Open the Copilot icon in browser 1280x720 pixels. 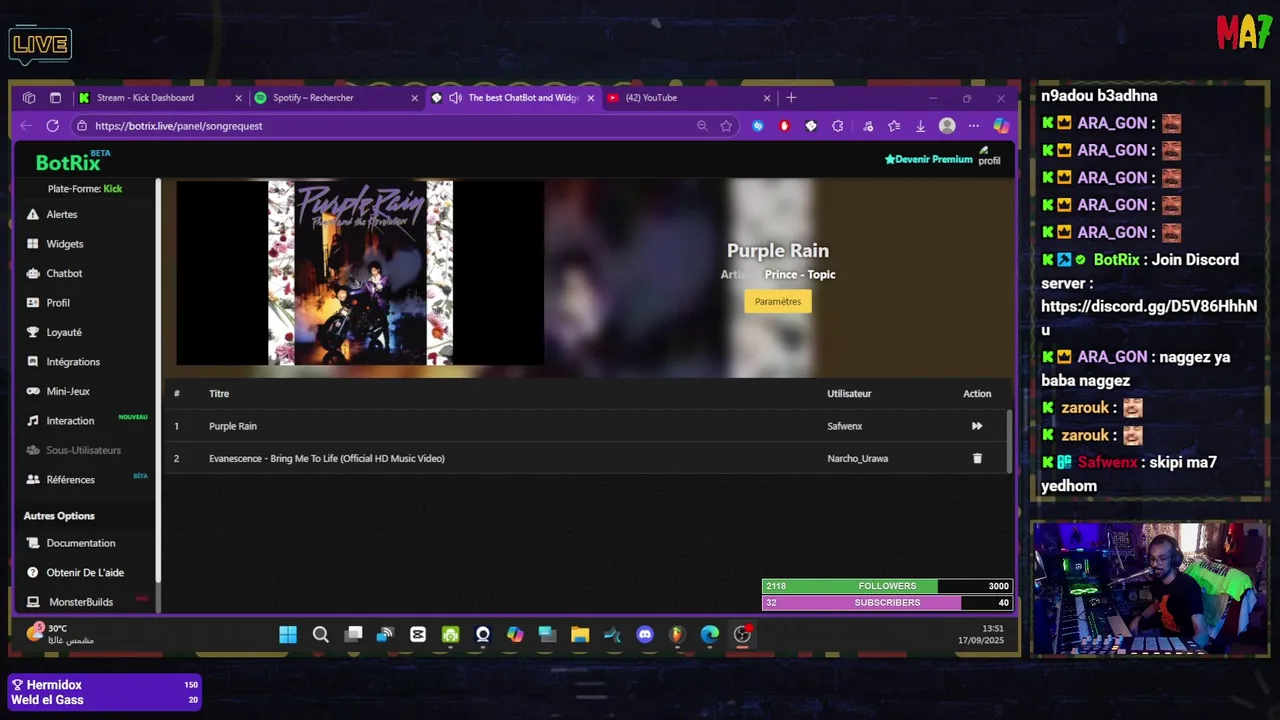1001,126
